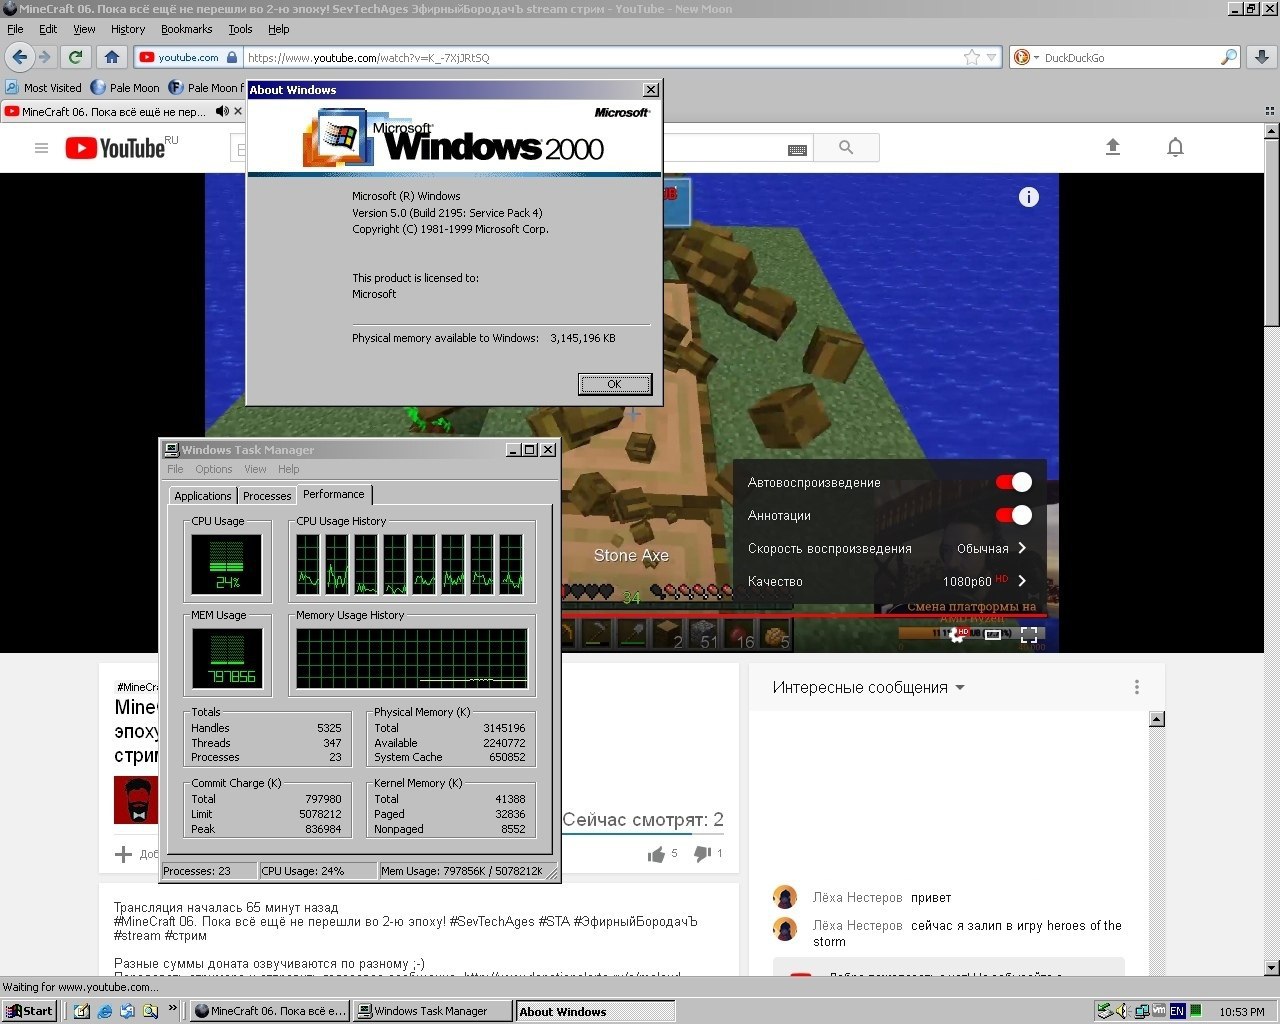Click the page scrollbar down arrow

pyautogui.click(x=1271, y=967)
